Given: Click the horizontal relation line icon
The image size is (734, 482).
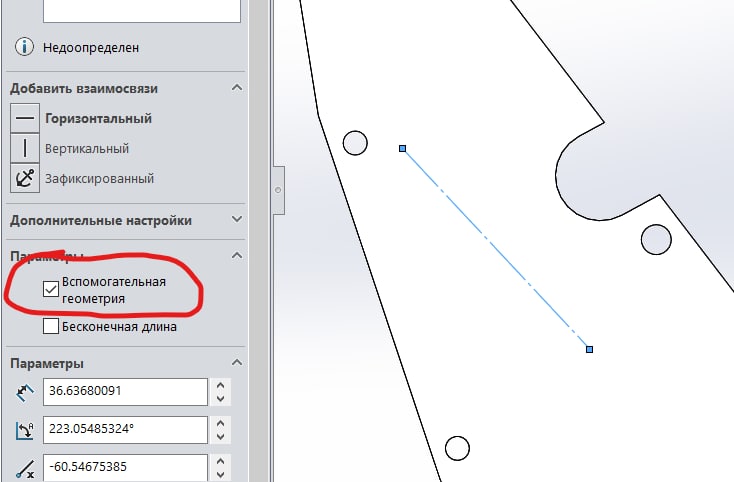Looking at the screenshot, I should click(x=25, y=118).
